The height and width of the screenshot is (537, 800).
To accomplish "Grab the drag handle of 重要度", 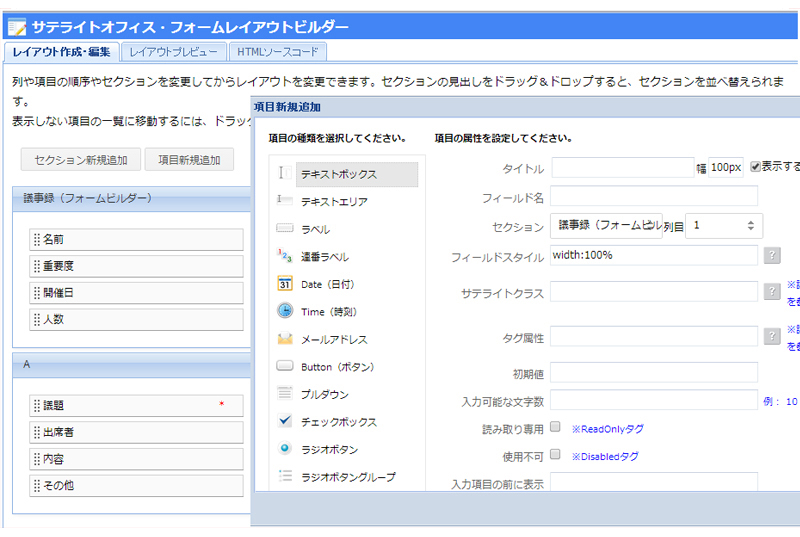I will pos(37,266).
